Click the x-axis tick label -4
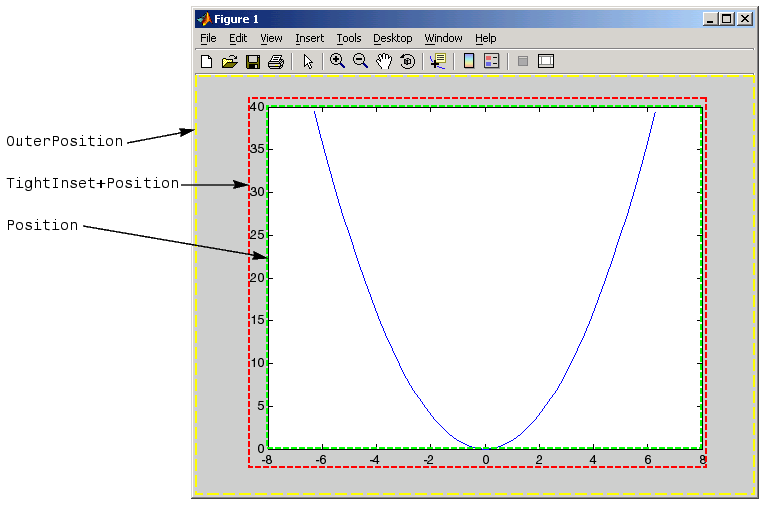The height and width of the screenshot is (516, 765). coord(374,459)
